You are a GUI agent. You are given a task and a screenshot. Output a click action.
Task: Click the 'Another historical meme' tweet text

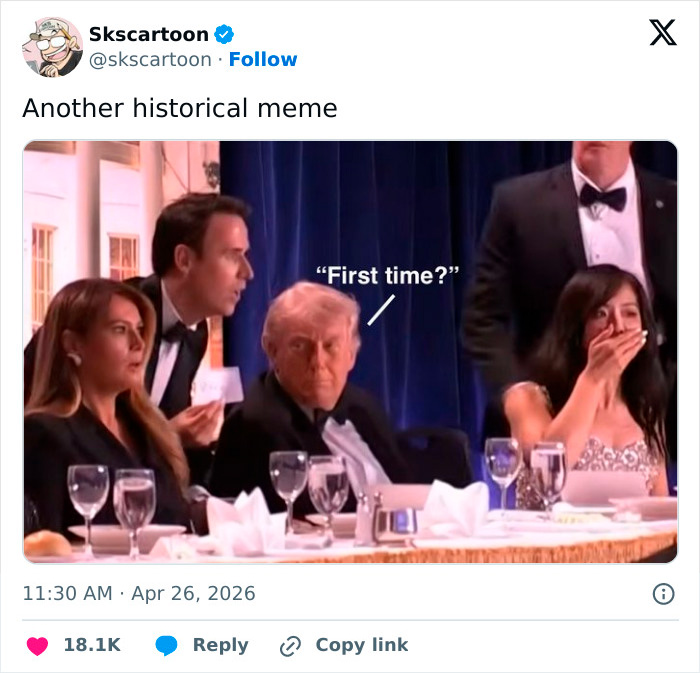[x=180, y=108]
